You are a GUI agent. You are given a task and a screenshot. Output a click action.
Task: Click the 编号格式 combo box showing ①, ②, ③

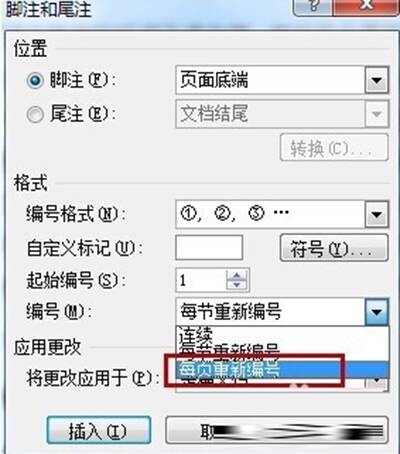click(x=282, y=214)
